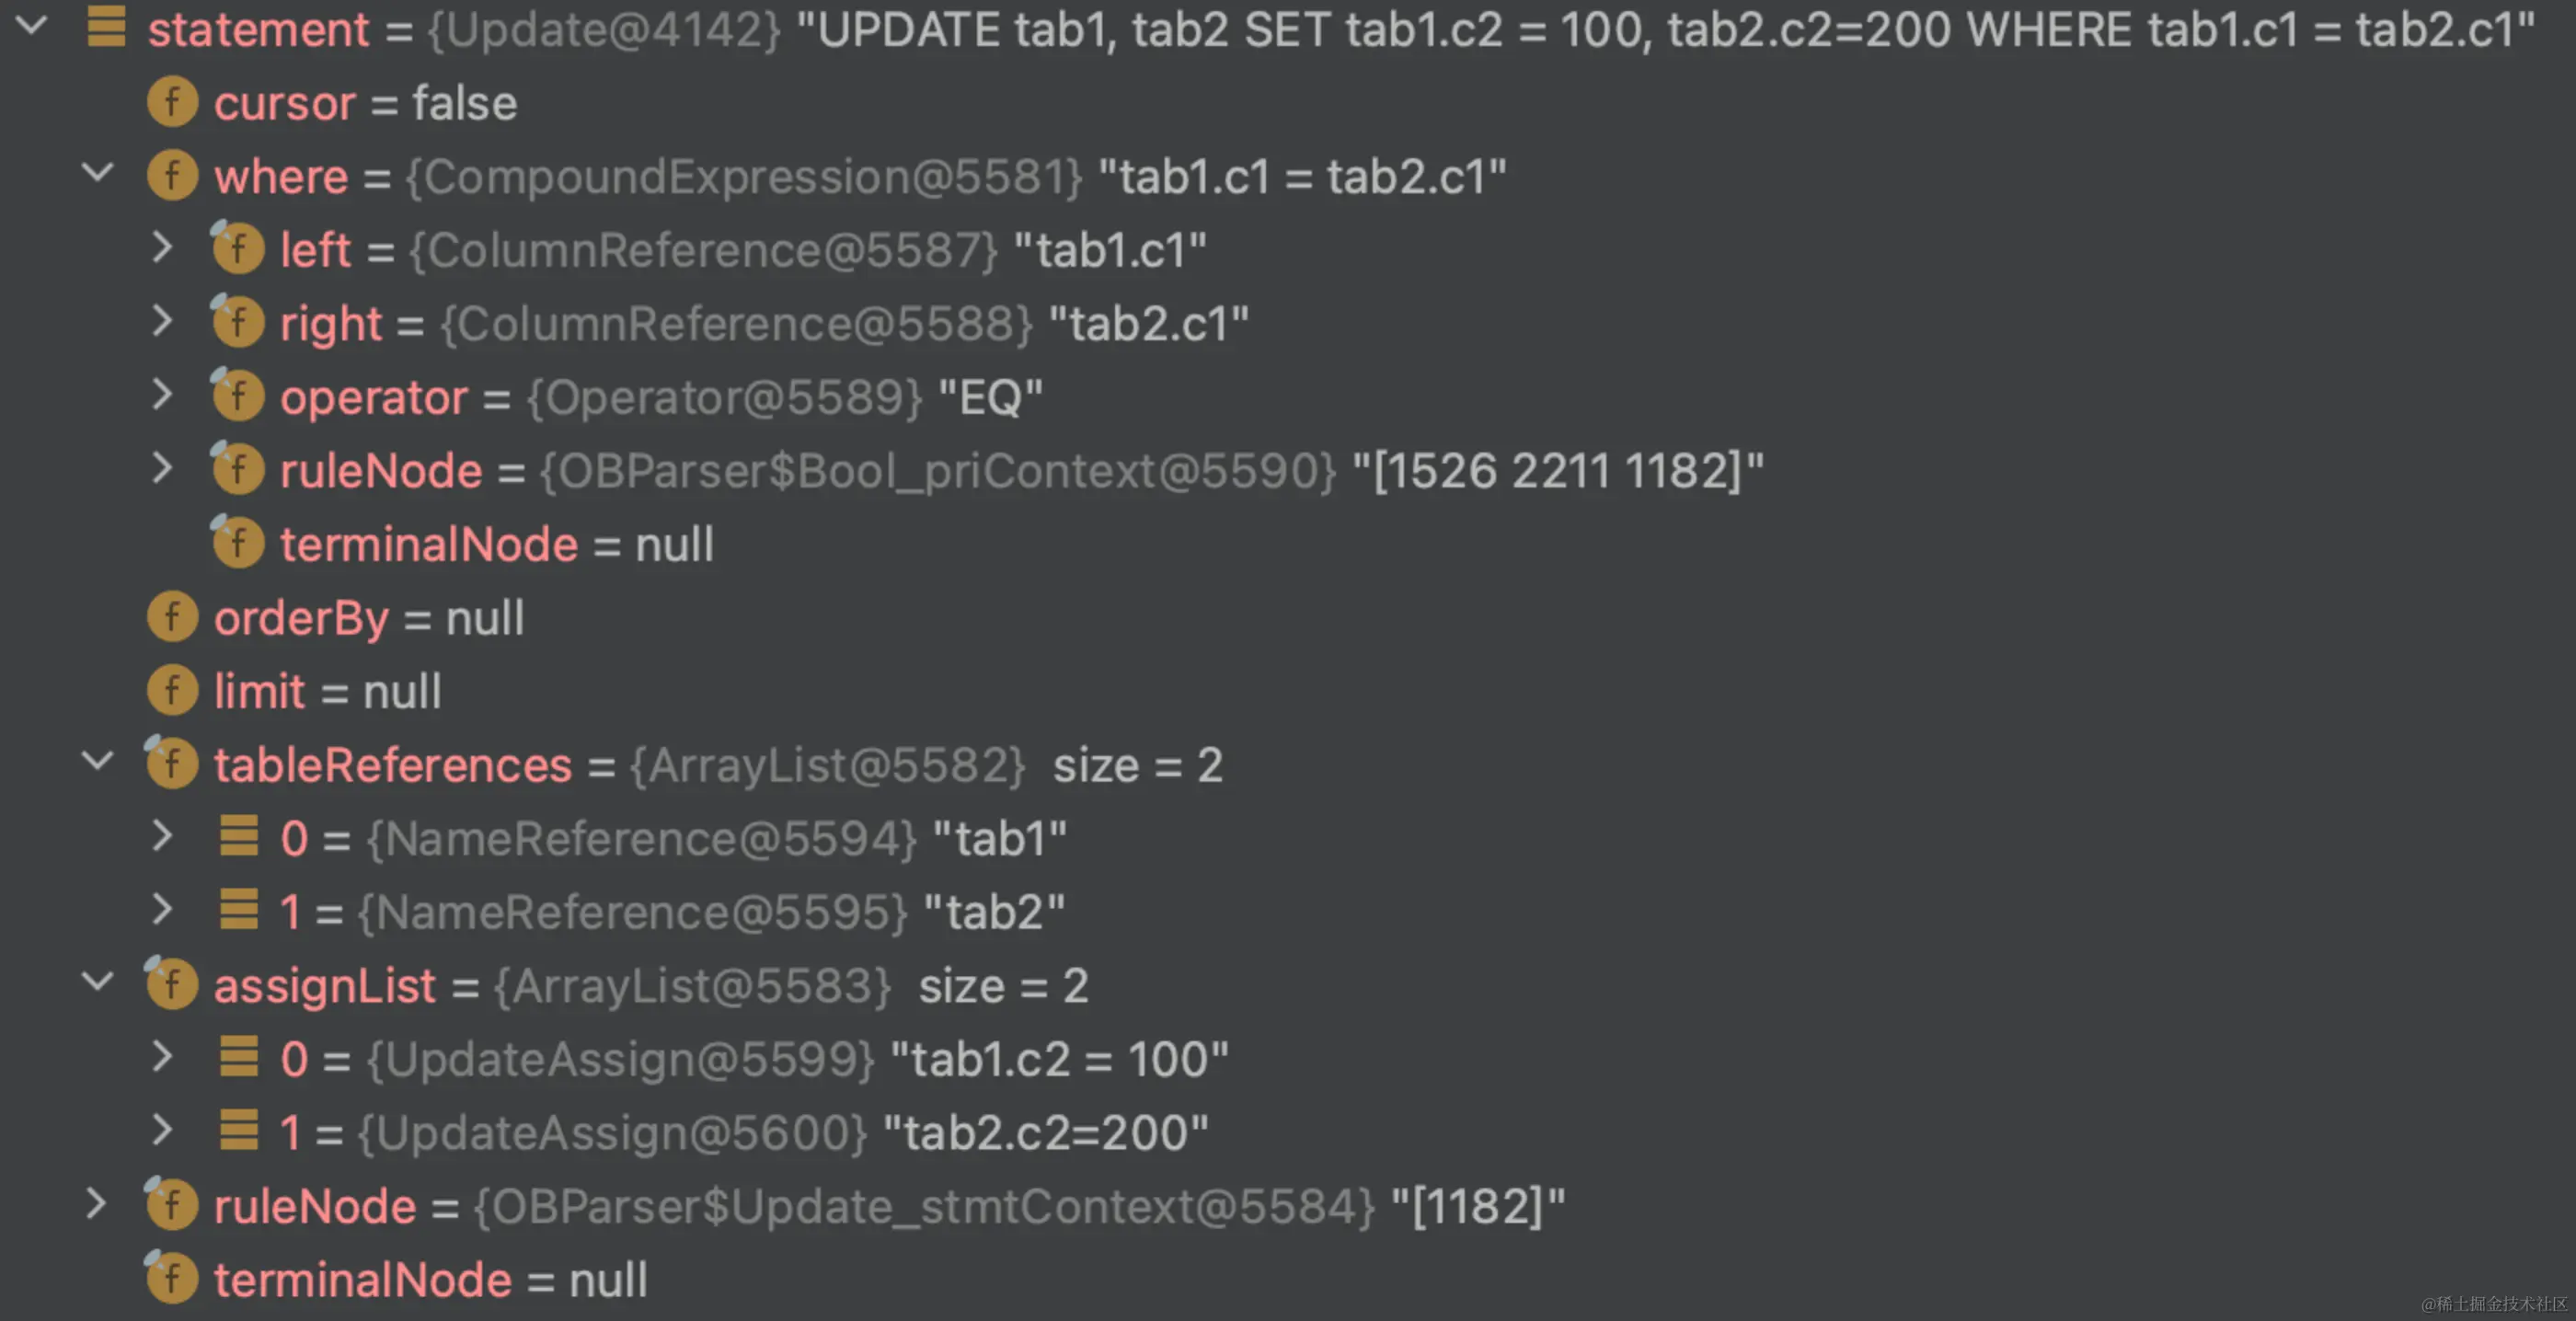Click the list icon of NameReference tab1
2576x1321 pixels.
click(239, 837)
